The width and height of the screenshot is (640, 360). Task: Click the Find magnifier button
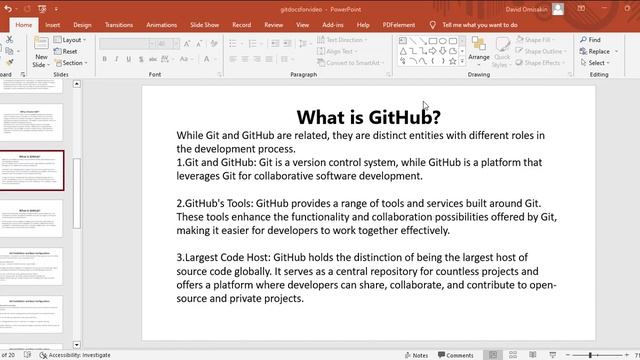[x=591, y=40]
